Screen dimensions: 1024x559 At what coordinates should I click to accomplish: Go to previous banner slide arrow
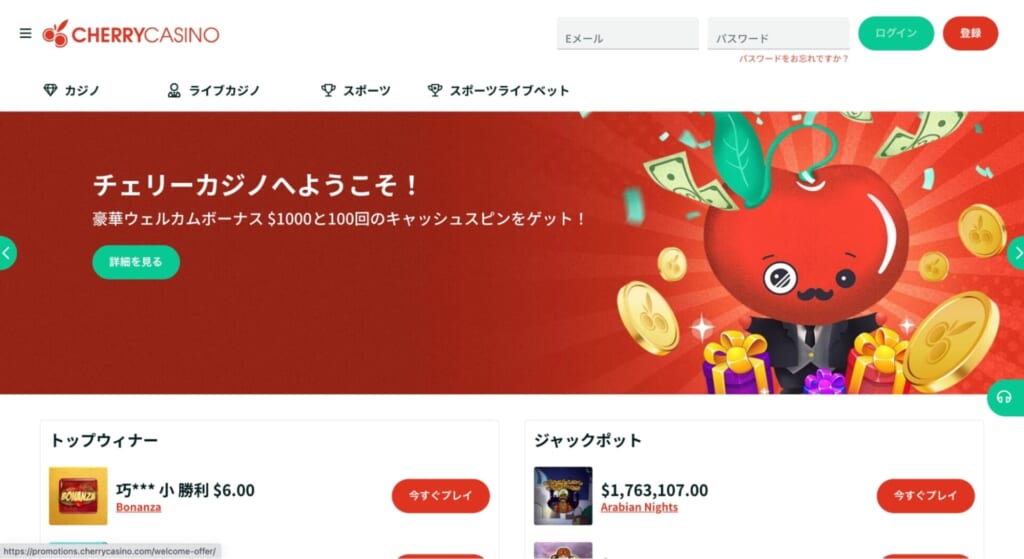(x=7, y=253)
